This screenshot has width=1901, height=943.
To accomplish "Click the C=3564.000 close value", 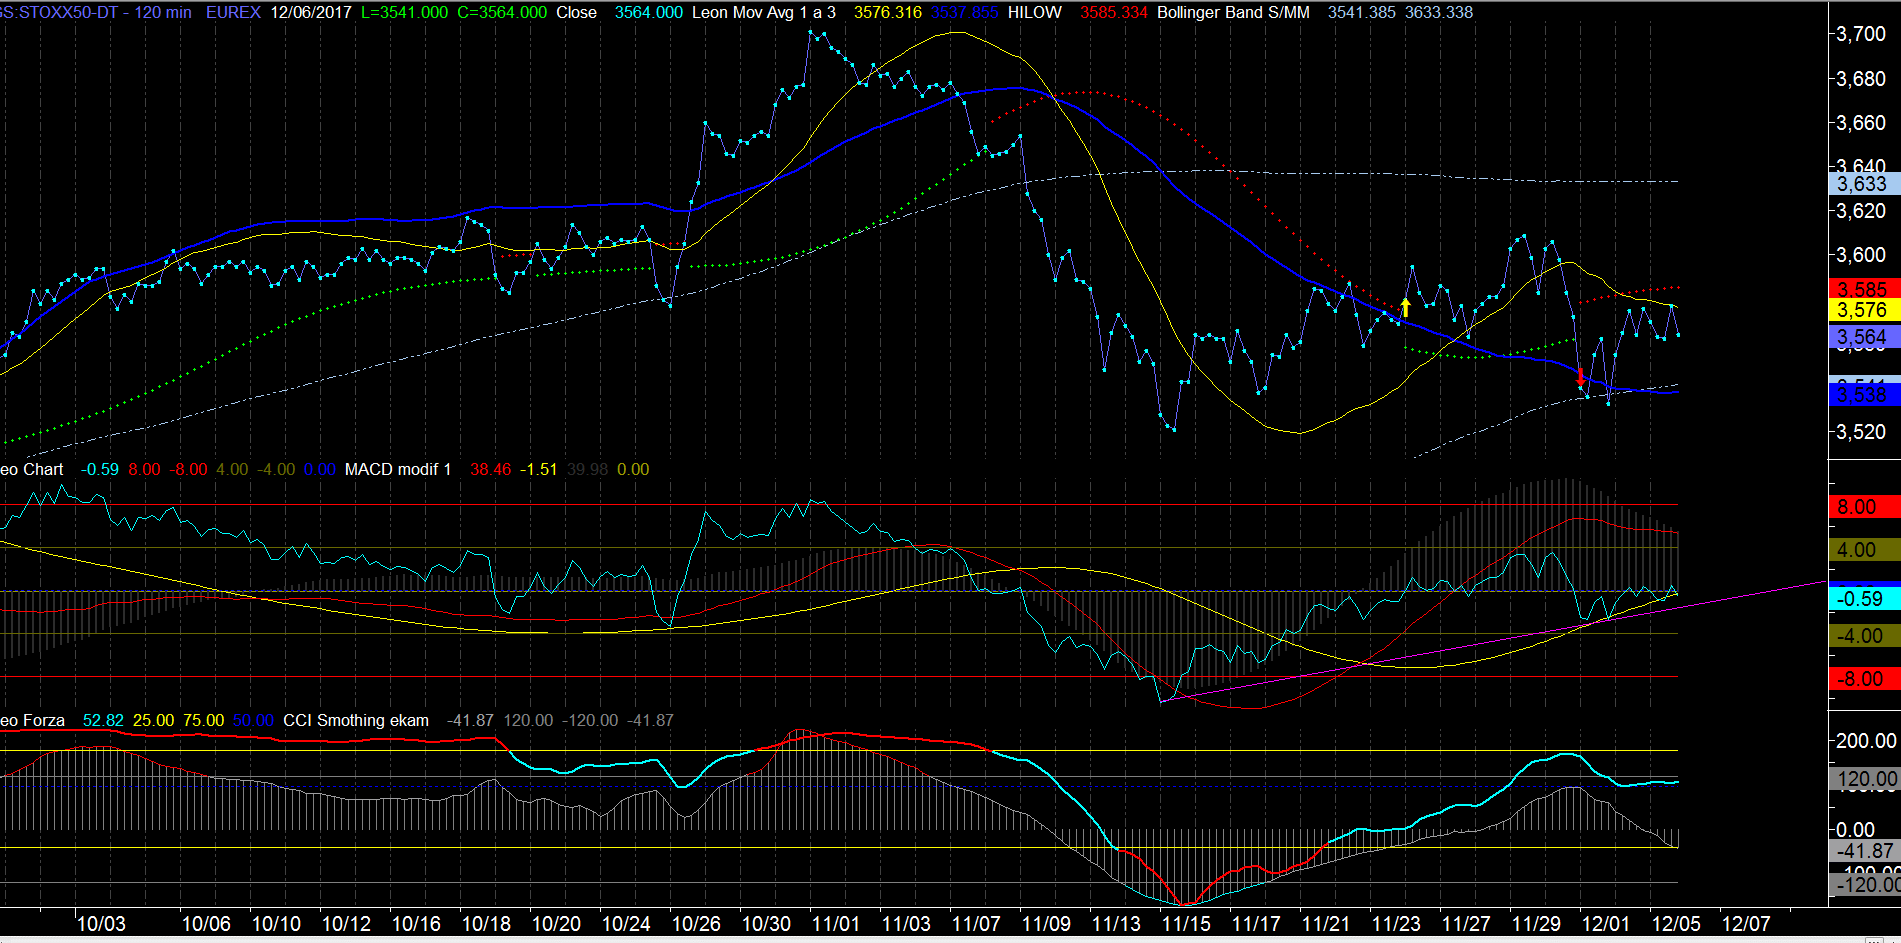I will (502, 12).
